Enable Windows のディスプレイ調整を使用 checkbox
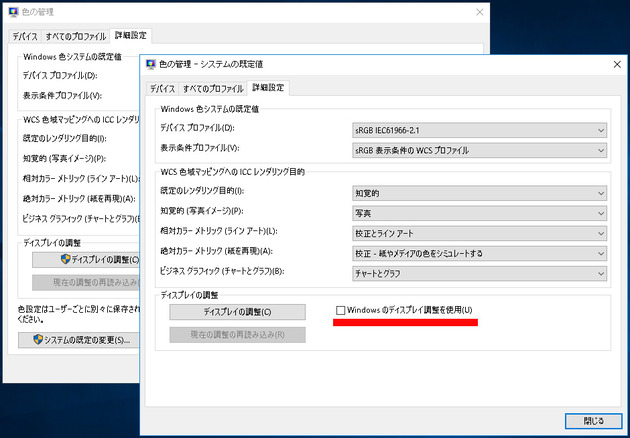The image size is (630, 438). [341, 310]
